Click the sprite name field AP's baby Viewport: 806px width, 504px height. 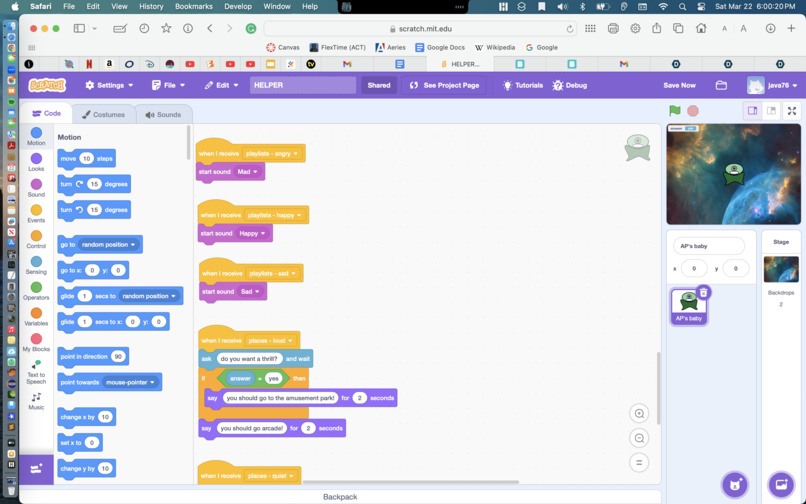coord(708,246)
